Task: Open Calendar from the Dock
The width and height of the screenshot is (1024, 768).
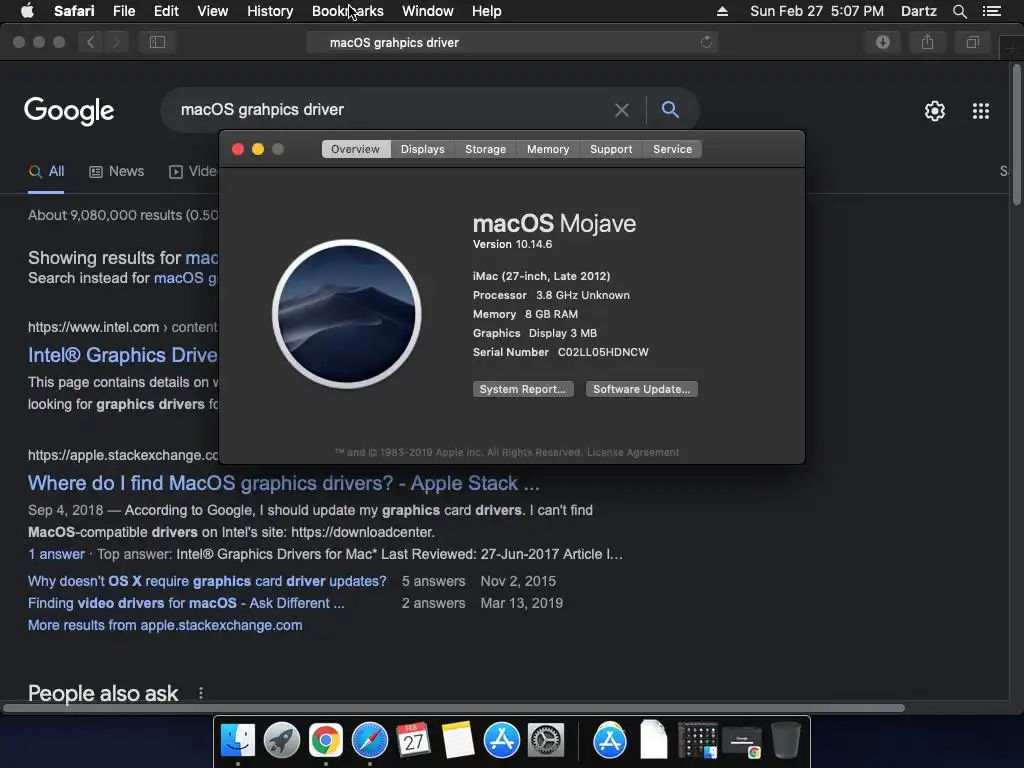Action: pos(413,740)
